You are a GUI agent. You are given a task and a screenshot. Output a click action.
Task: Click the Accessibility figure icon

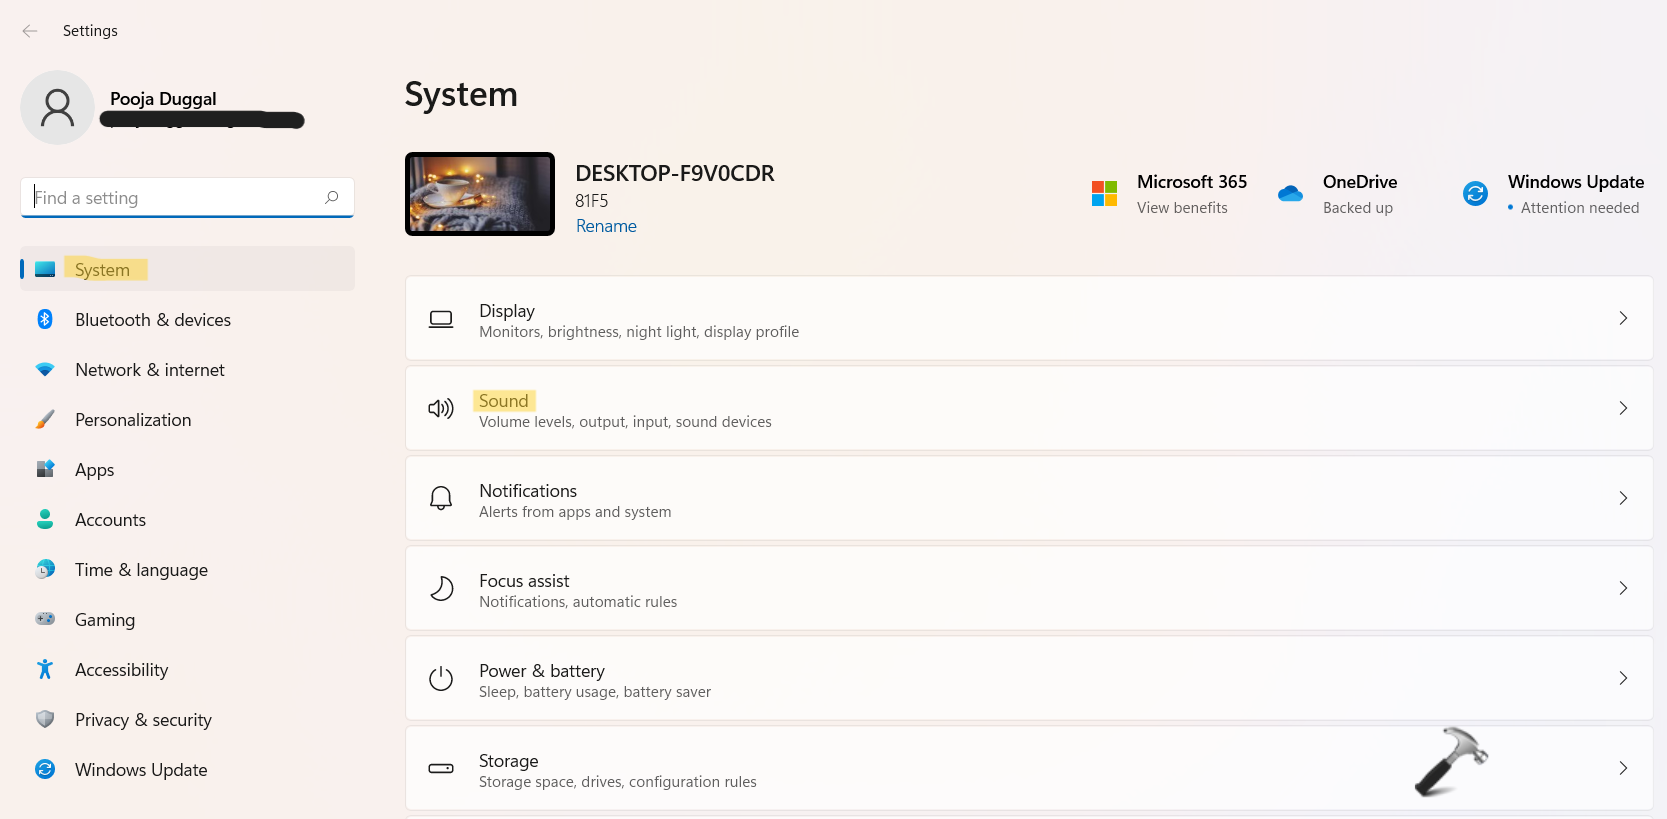[x=45, y=669]
